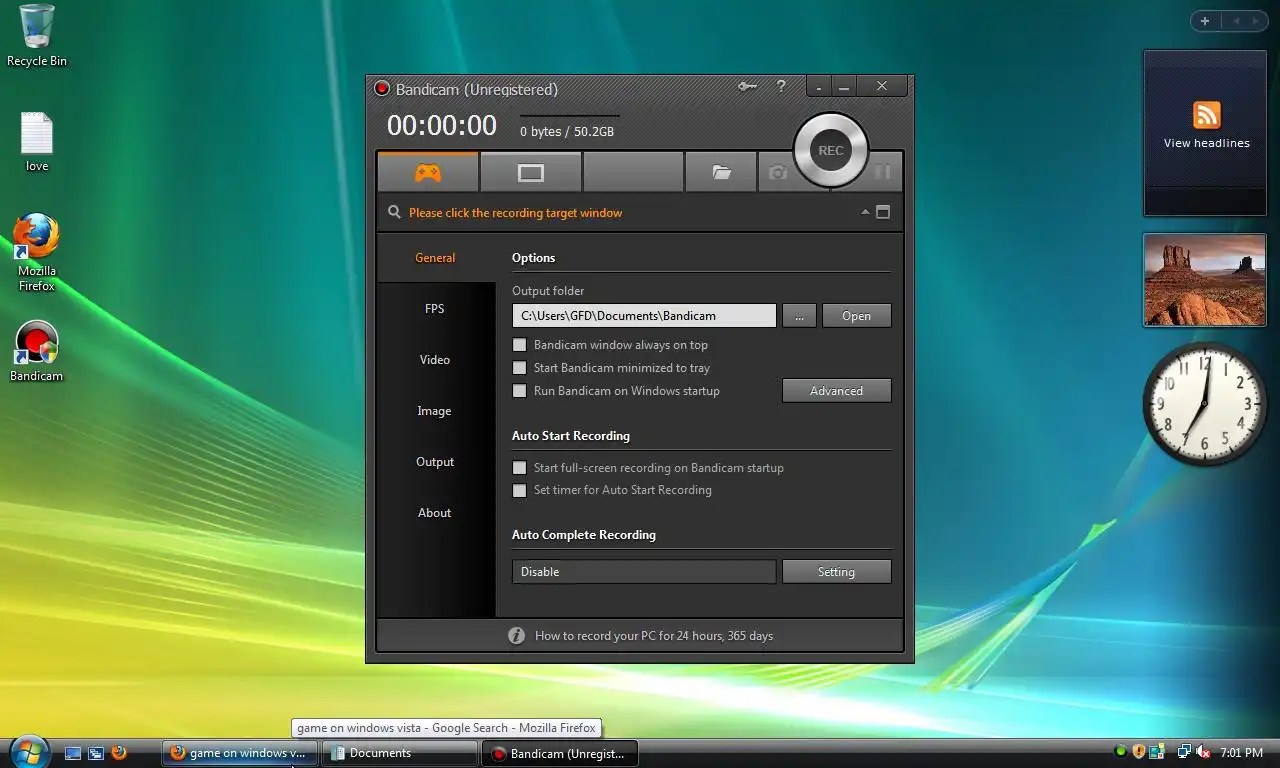
Task: Click the Open output folder button
Action: [x=856, y=316]
